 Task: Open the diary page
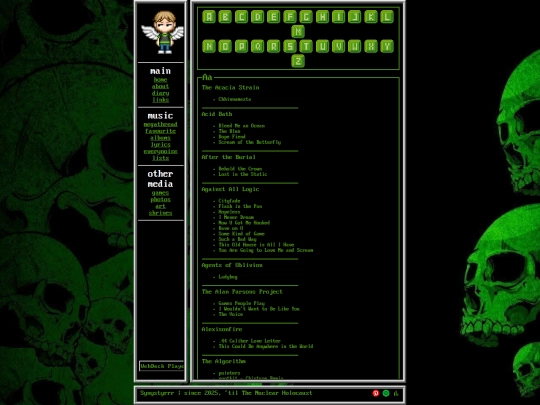160,93
